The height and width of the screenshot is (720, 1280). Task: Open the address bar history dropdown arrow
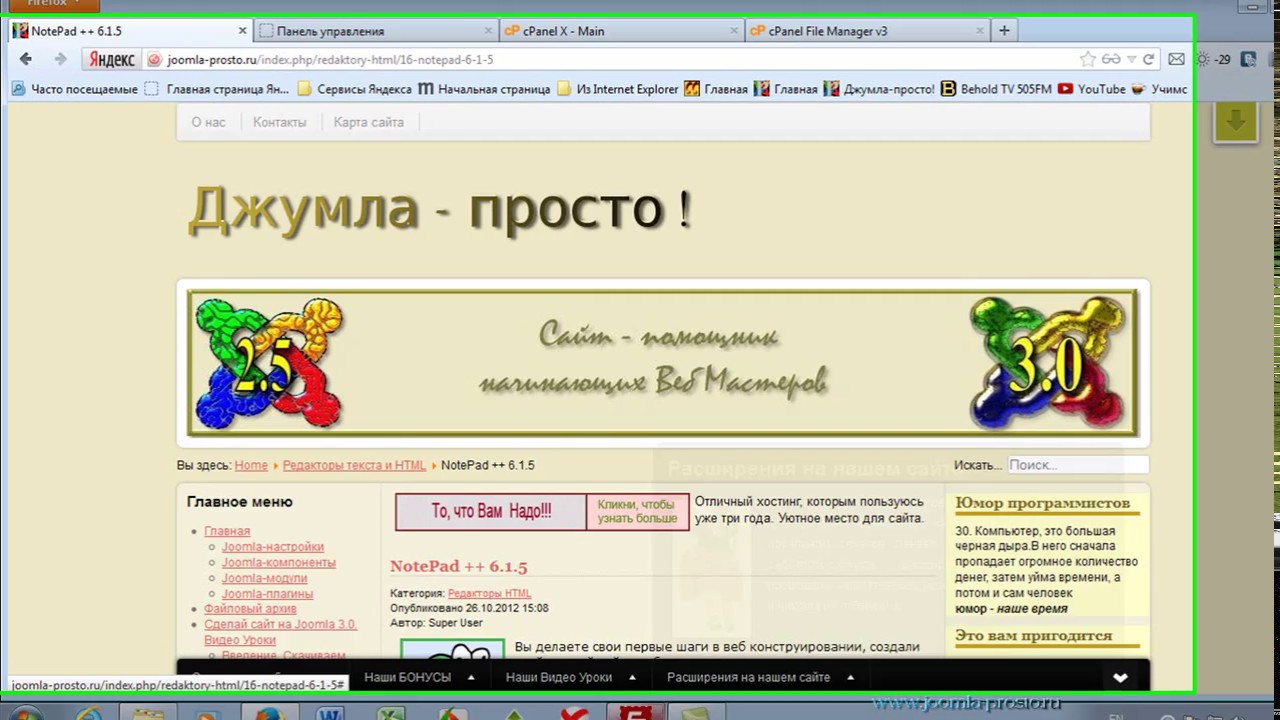(1131, 59)
